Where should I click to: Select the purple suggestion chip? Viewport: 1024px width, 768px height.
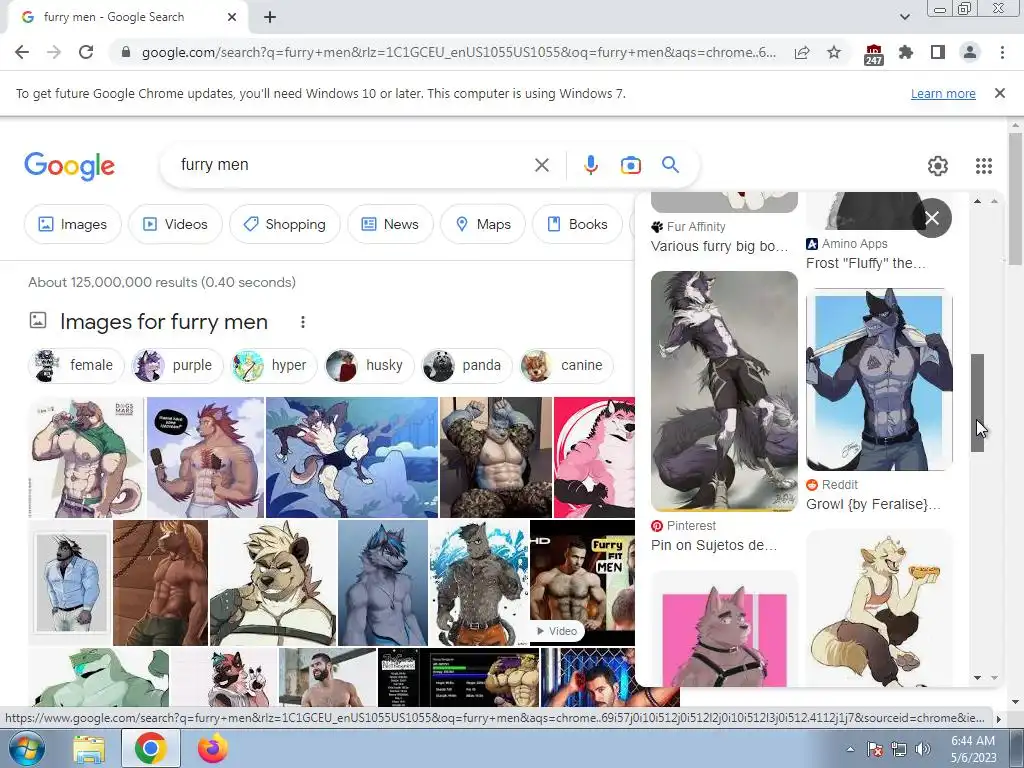177,365
